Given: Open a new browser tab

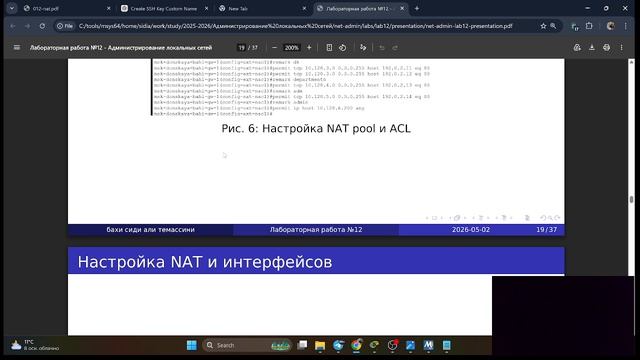Looking at the screenshot, I should [417, 8].
